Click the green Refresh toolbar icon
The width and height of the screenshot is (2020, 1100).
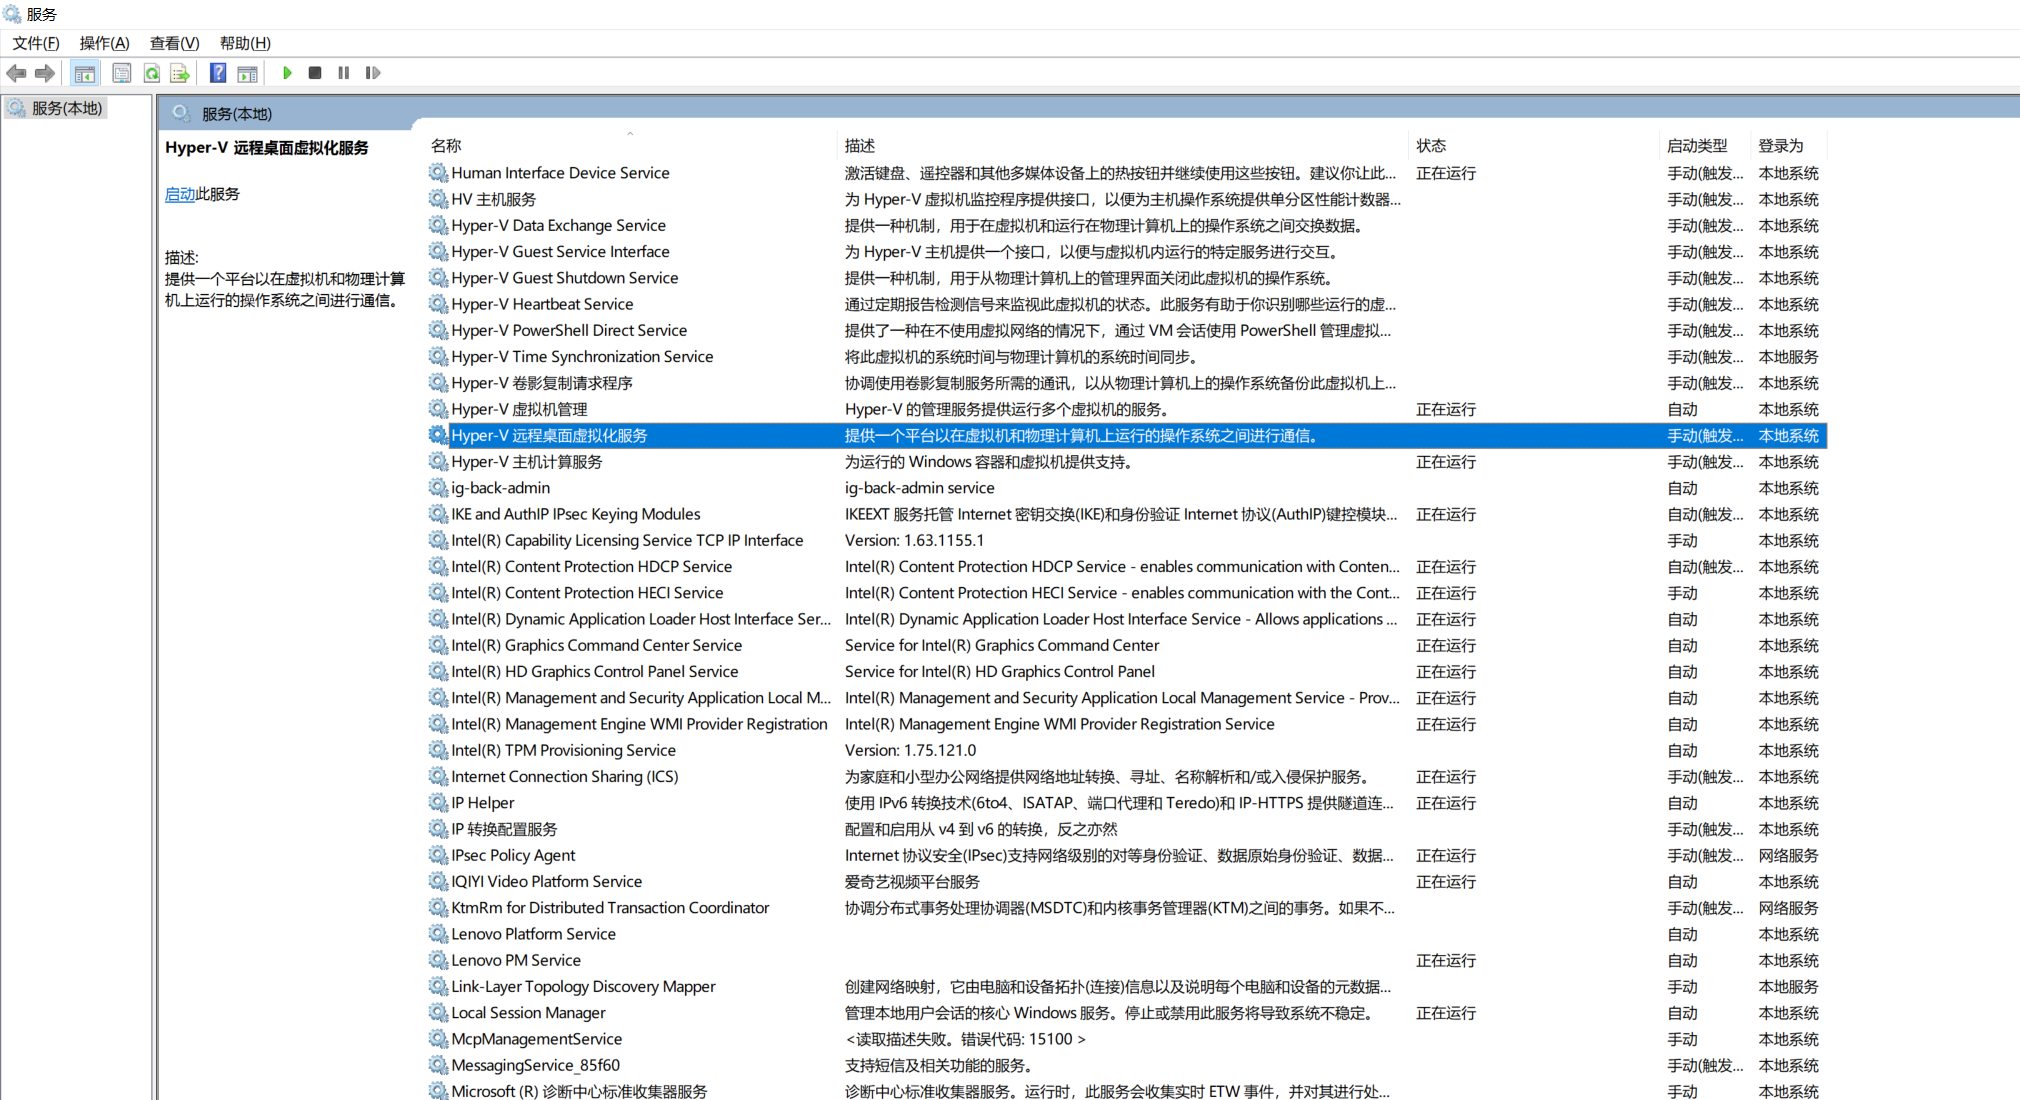tap(151, 73)
